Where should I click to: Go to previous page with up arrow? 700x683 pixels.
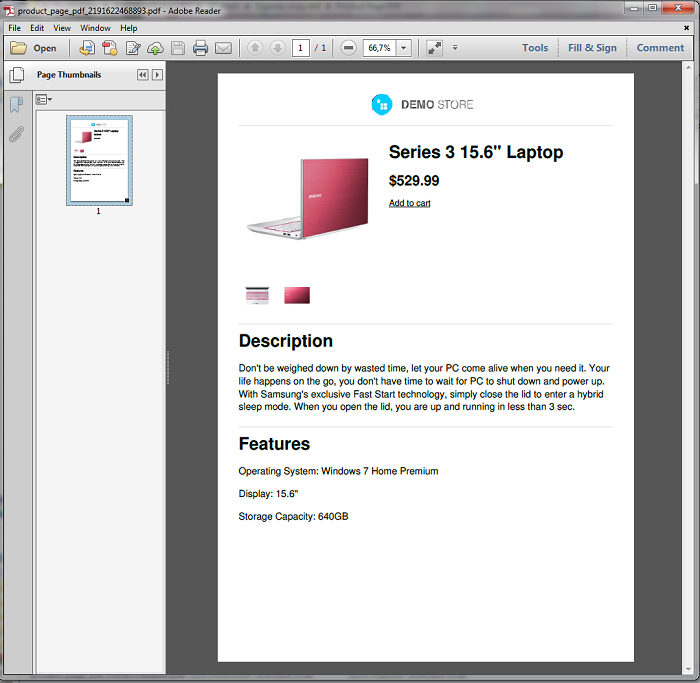click(x=255, y=48)
